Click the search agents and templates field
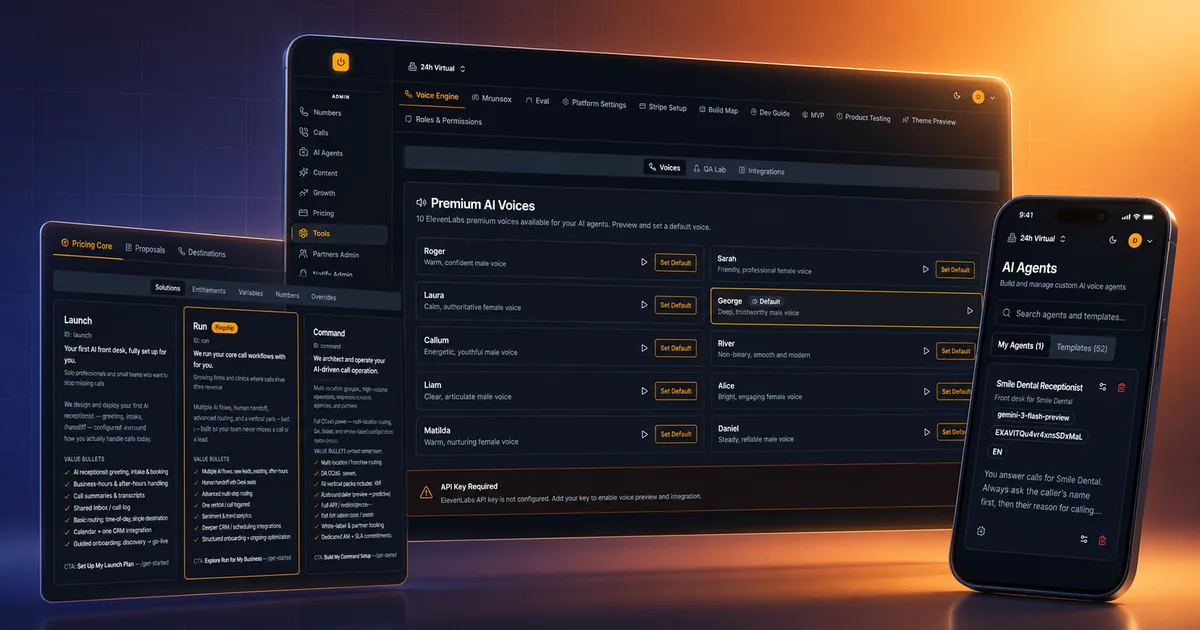 pyautogui.click(x=1070, y=314)
